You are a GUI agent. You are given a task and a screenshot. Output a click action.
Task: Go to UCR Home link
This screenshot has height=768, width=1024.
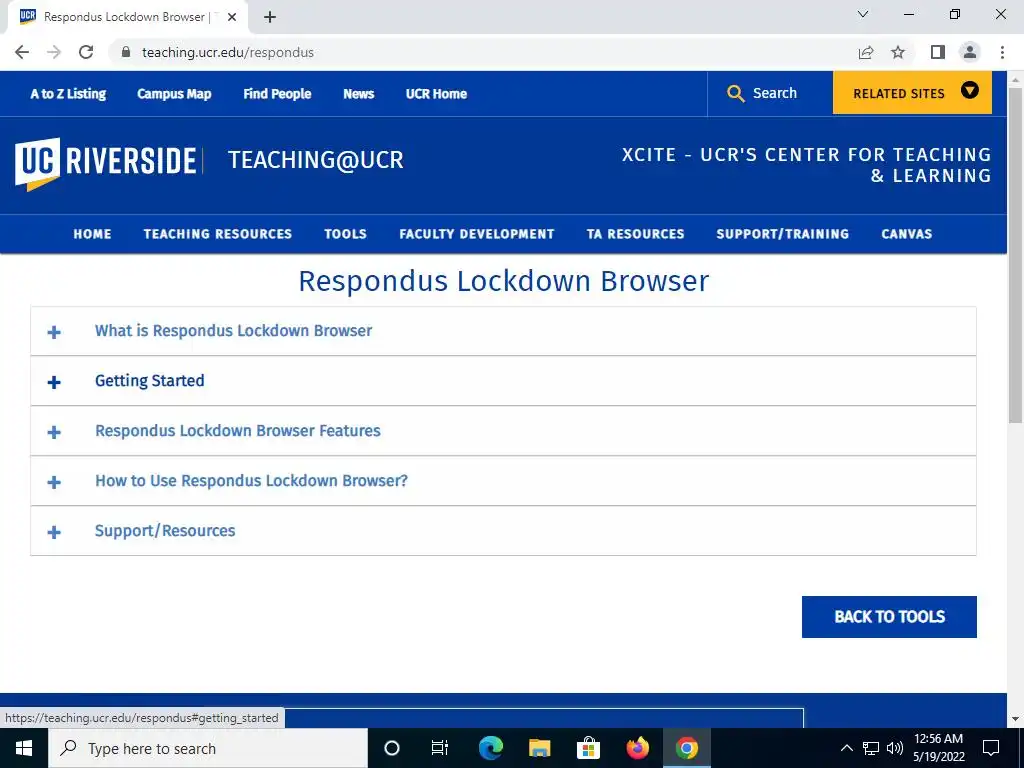(436, 93)
